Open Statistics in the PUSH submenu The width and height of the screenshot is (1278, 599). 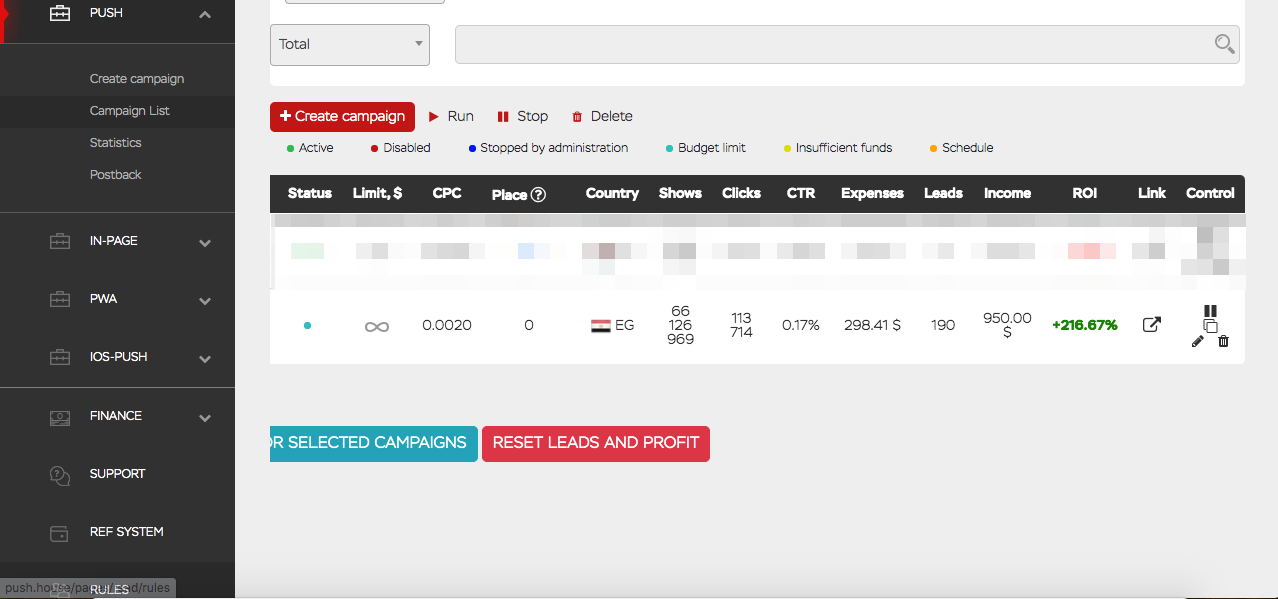tap(116, 143)
